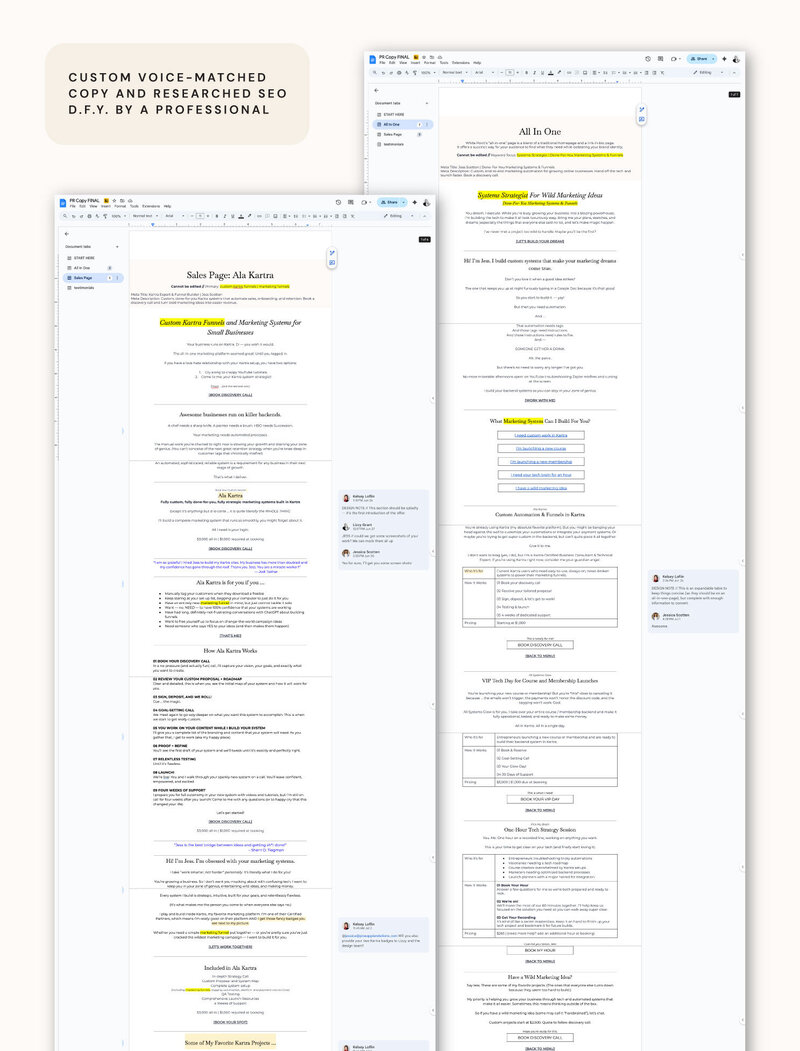The image size is (800, 1051).
Task: Click the Ask Gemini sparkle icon beside the document
Action: click(x=330, y=253)
